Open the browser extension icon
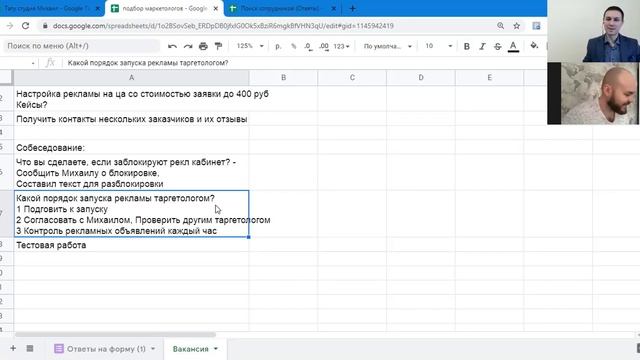Screen dimensions: 640x360 point(536,26)
